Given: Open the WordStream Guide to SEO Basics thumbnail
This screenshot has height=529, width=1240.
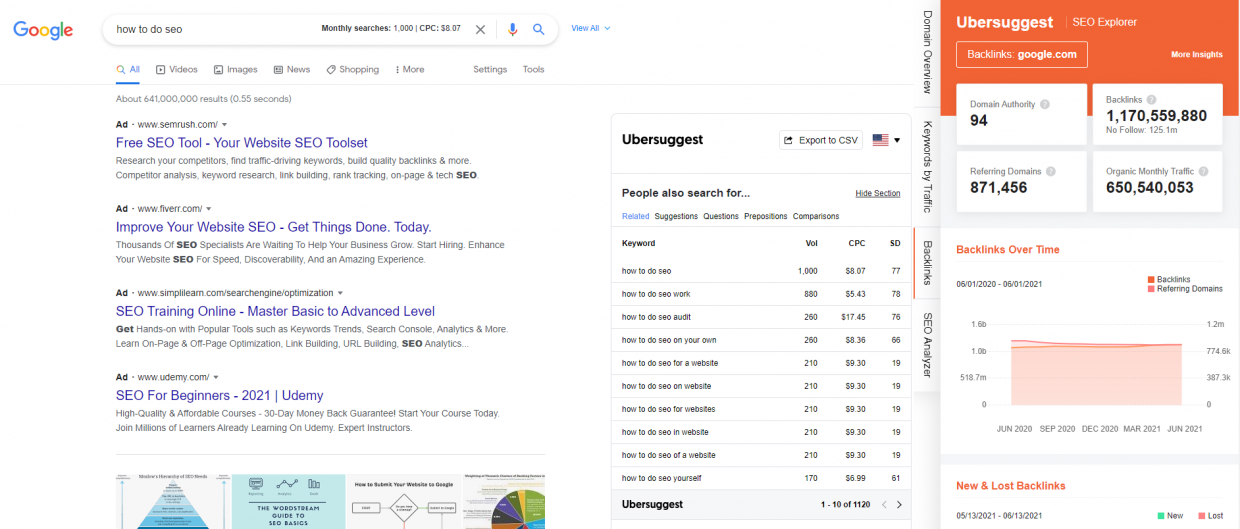Looking at the screenshot, I should tap(288, 501).
